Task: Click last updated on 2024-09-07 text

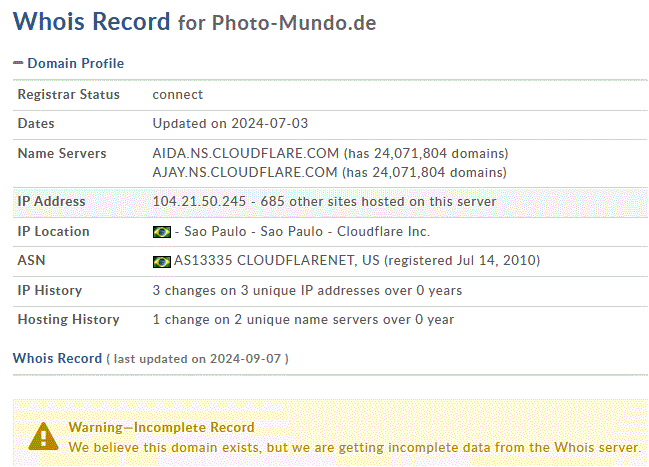Action: click(x=197, y=359)
